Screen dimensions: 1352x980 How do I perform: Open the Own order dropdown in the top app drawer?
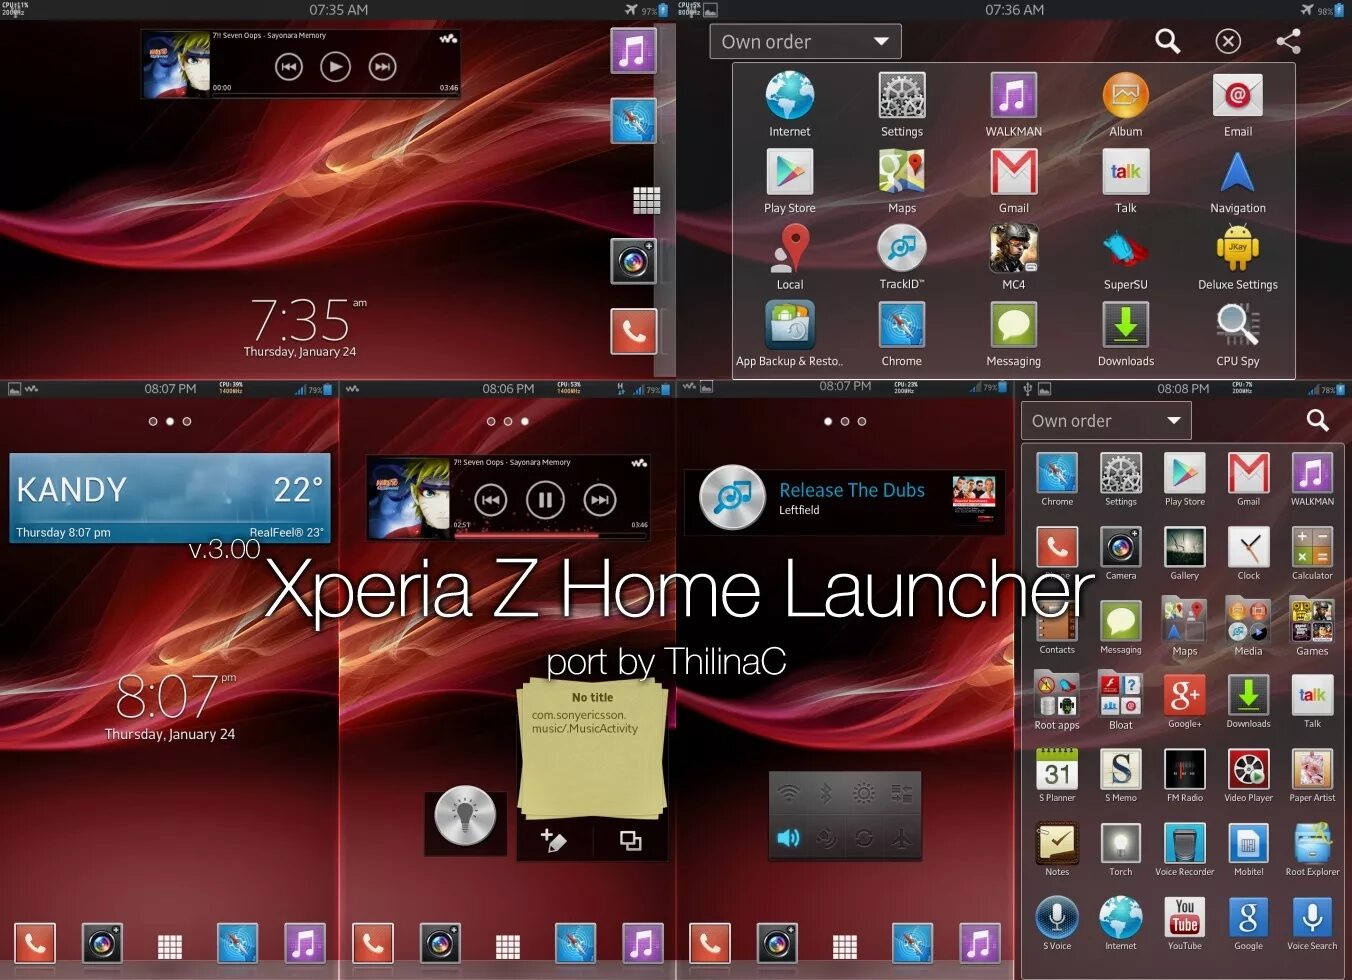point(805,42)
